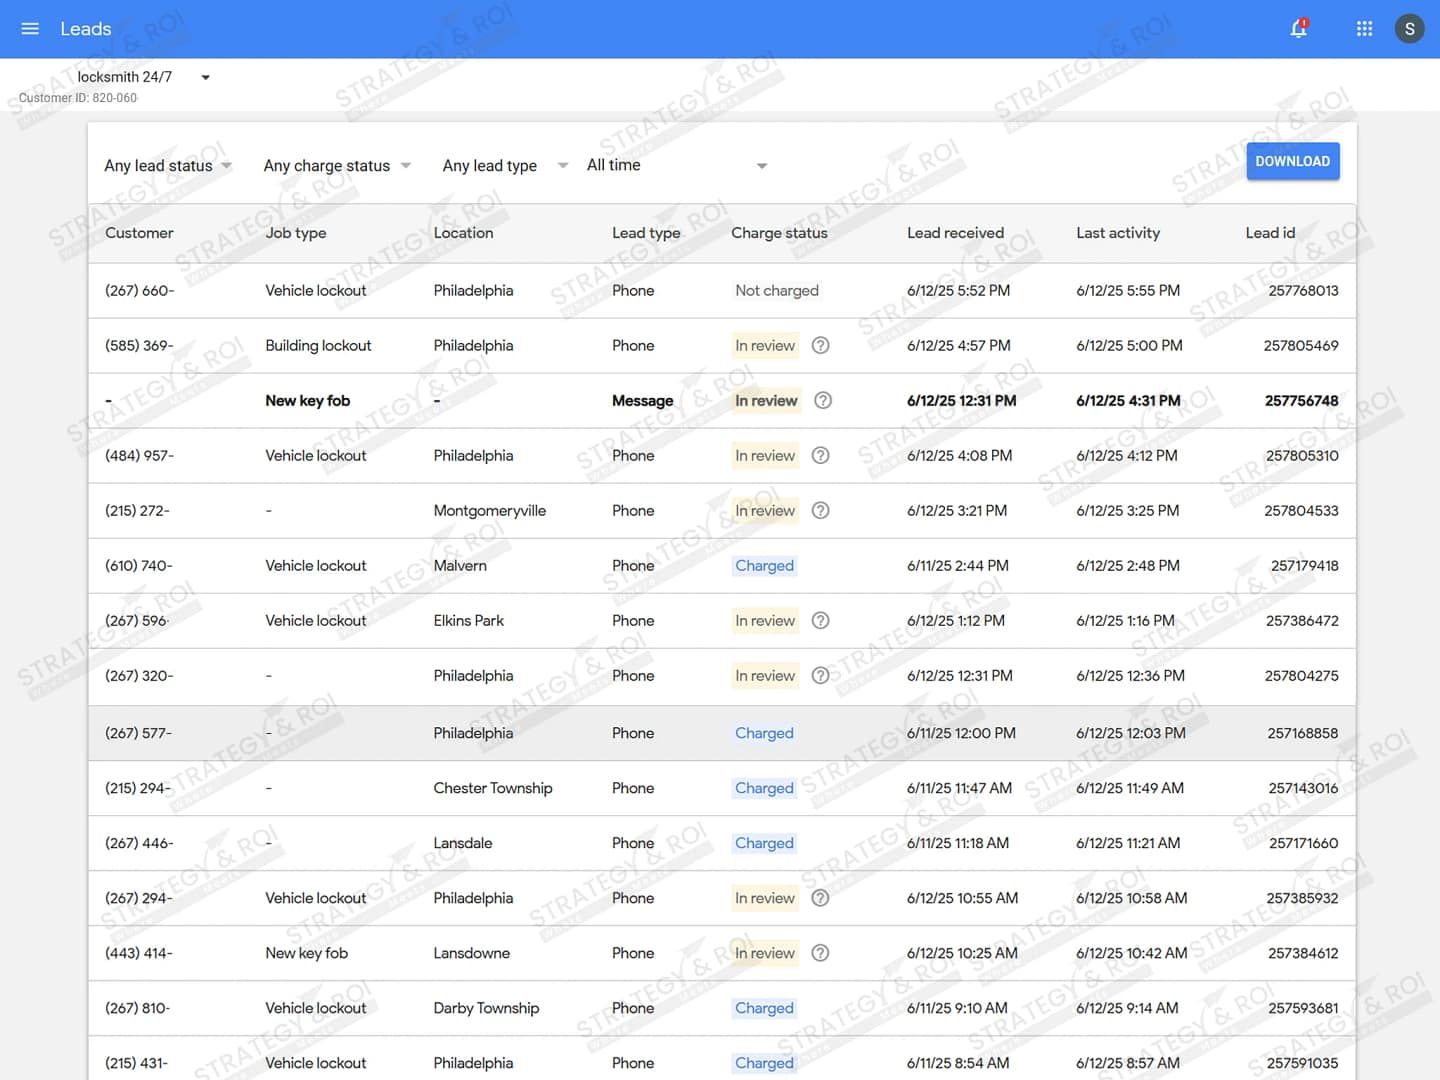1440x1080 pixels.
Task: Click help icon for lead 257805469
Action: [820, 346]
